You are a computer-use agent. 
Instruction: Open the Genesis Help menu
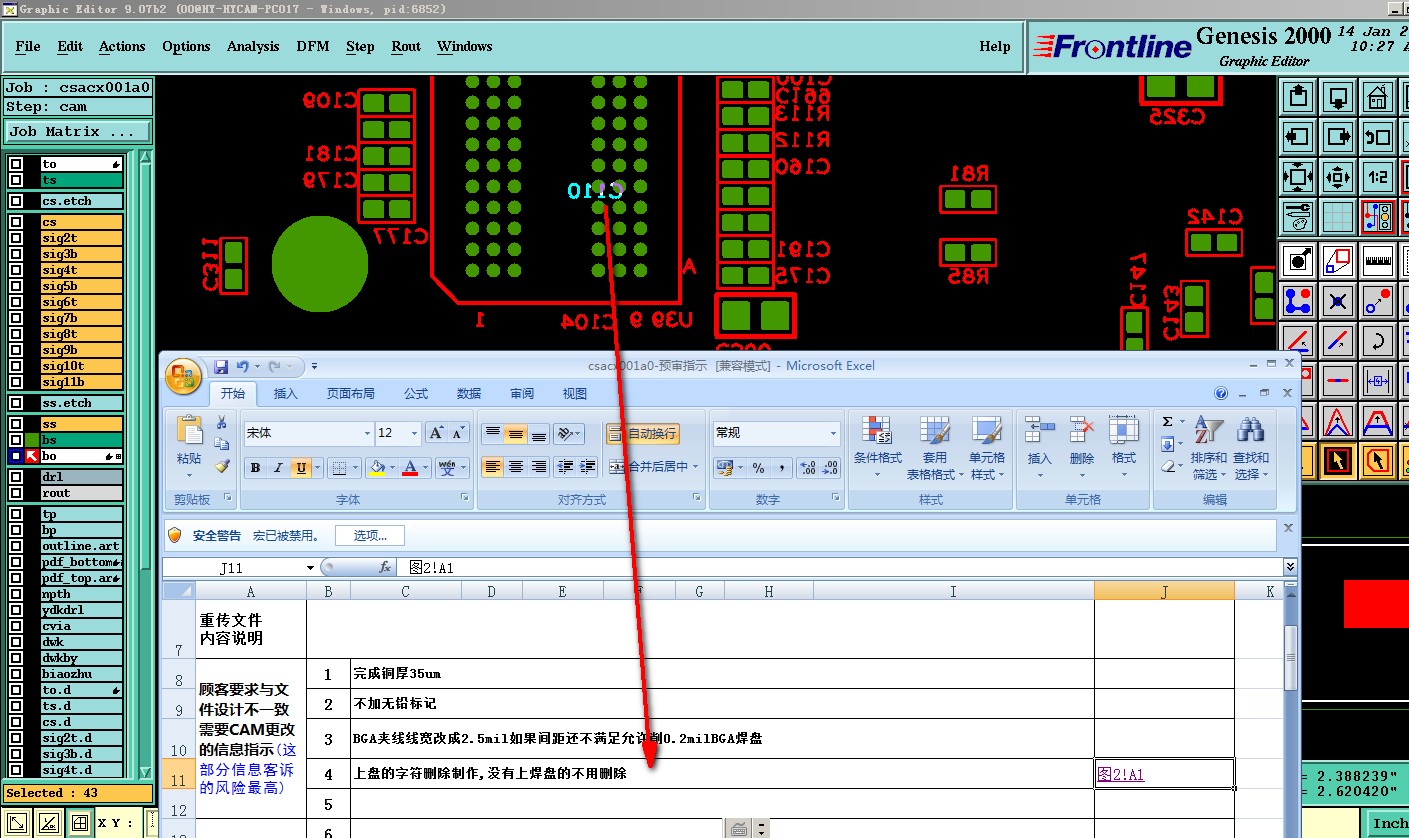coord(995,46)
